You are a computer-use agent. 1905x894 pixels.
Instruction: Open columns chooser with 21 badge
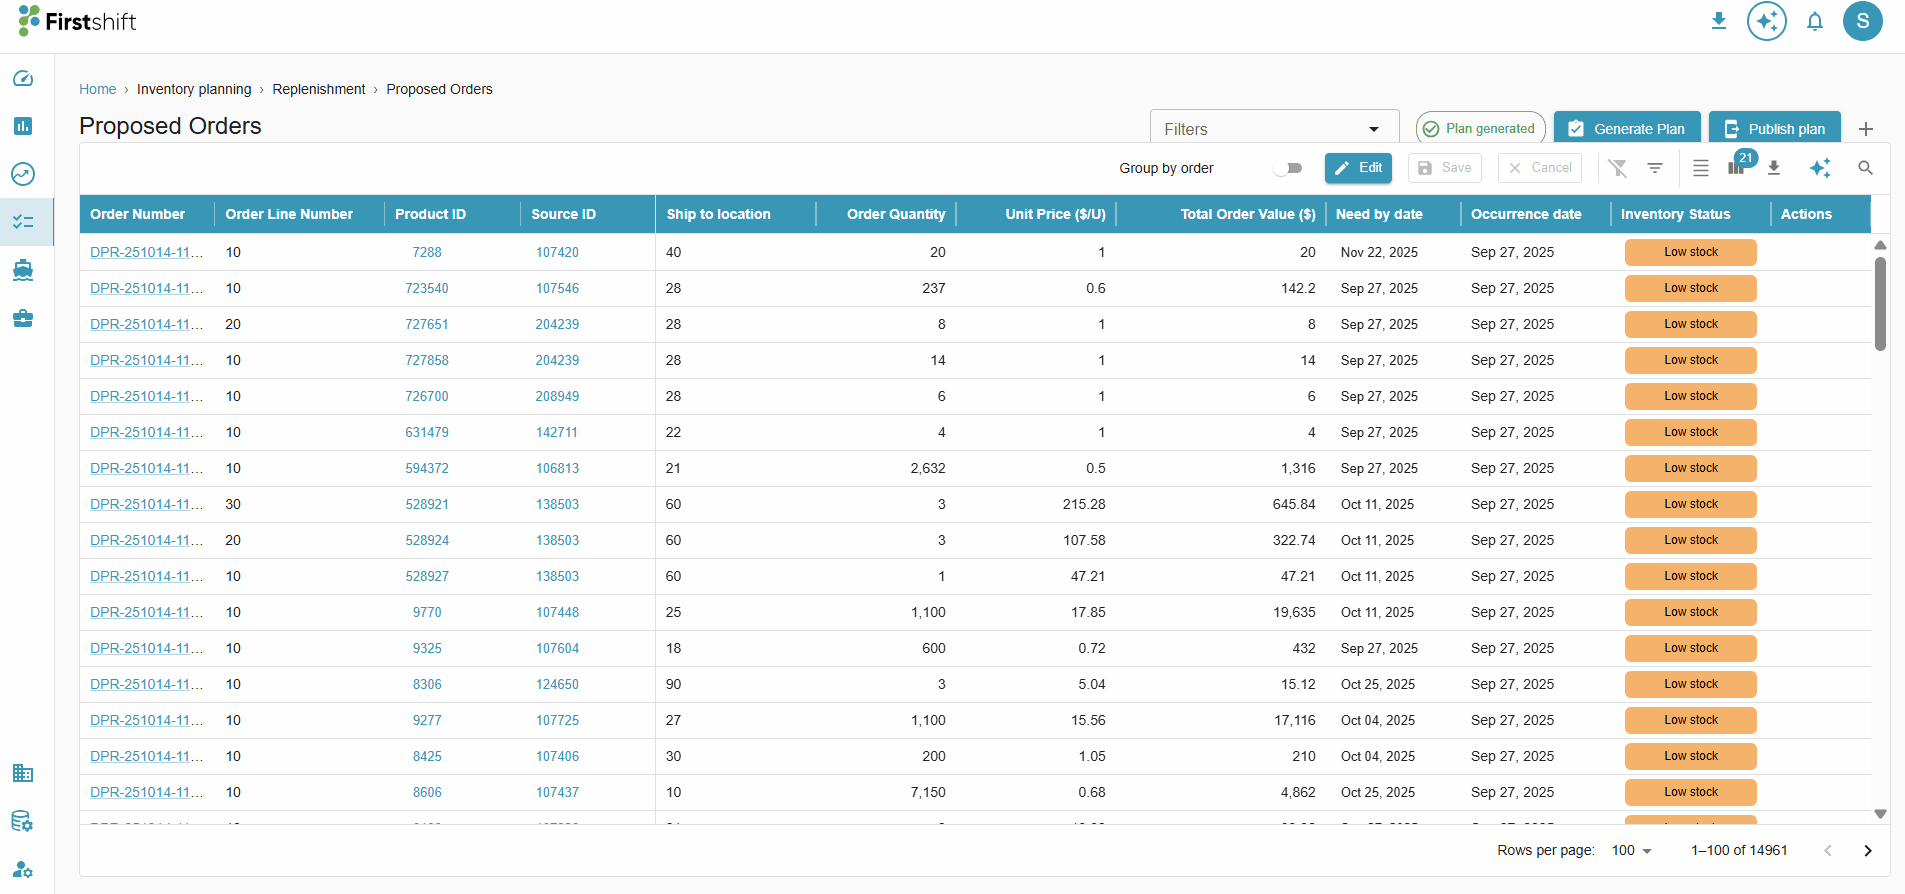(x=1738, y=166)
